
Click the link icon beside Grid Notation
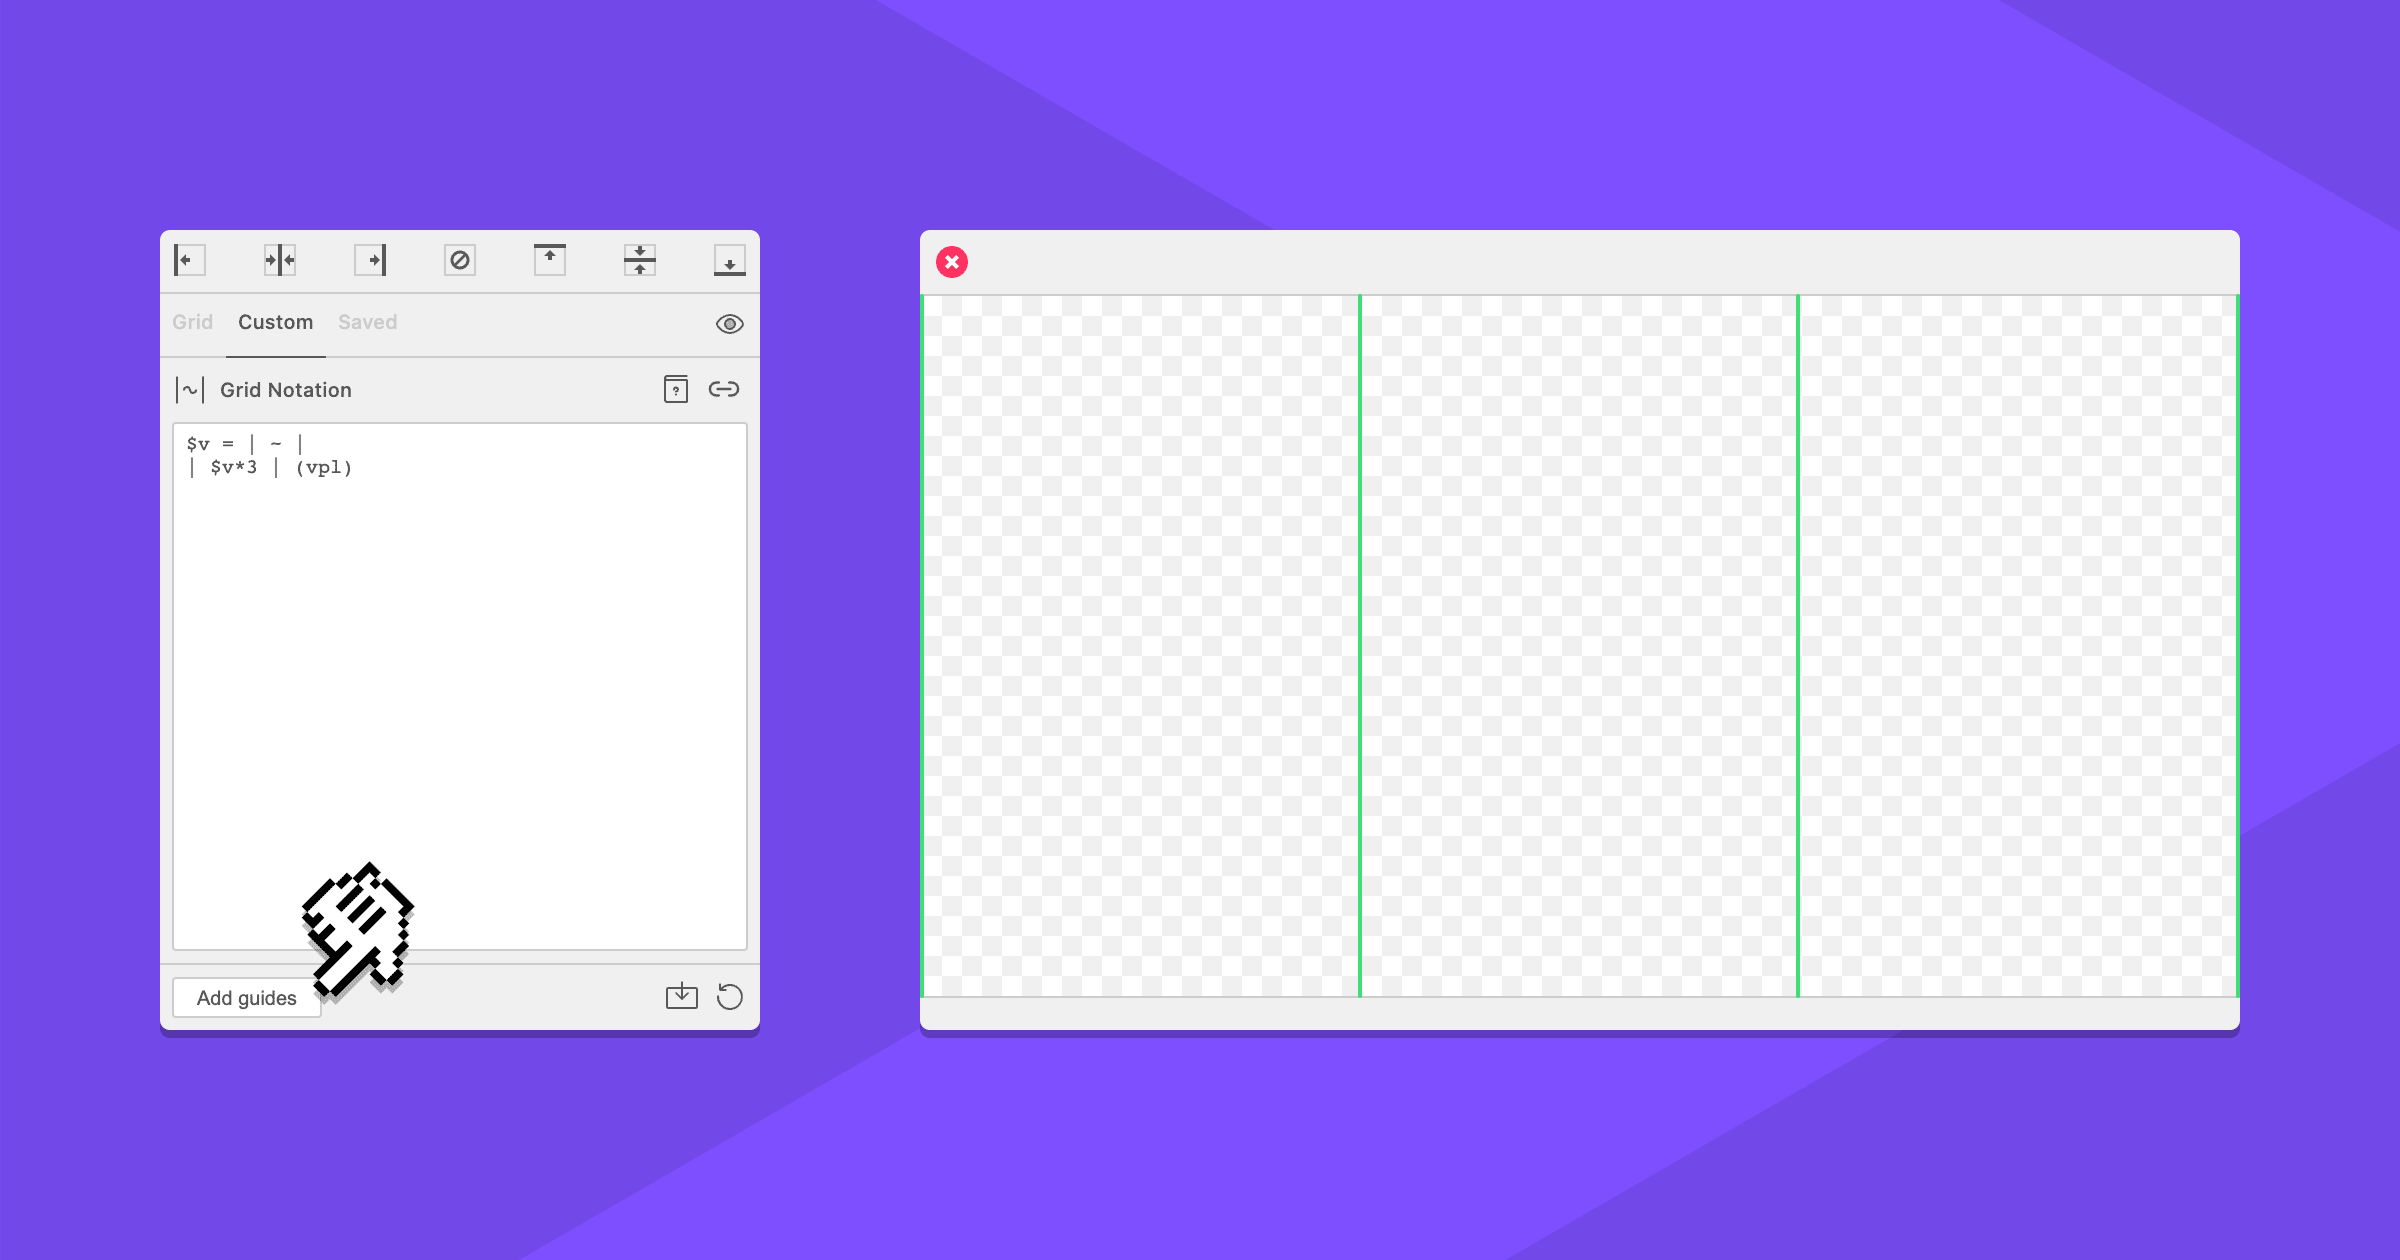[x=725, y=389]
